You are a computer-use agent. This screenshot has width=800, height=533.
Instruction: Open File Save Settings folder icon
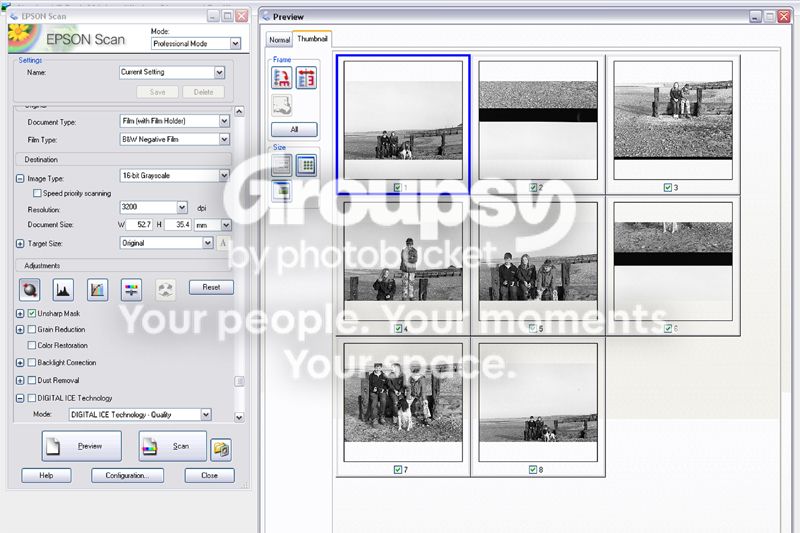coord(221,449)
